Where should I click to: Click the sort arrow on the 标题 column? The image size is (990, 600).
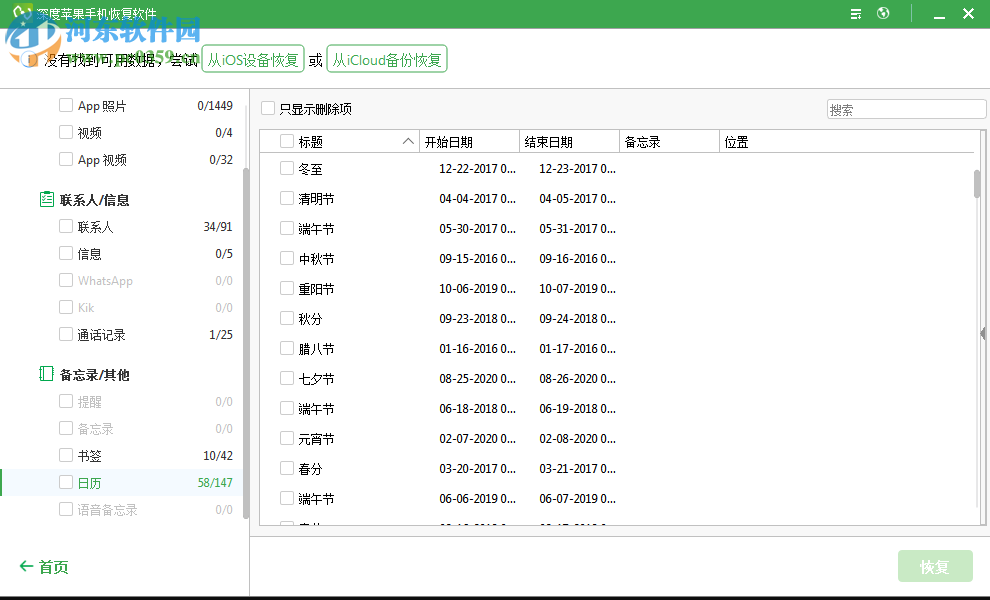click(x=409, y=141)
